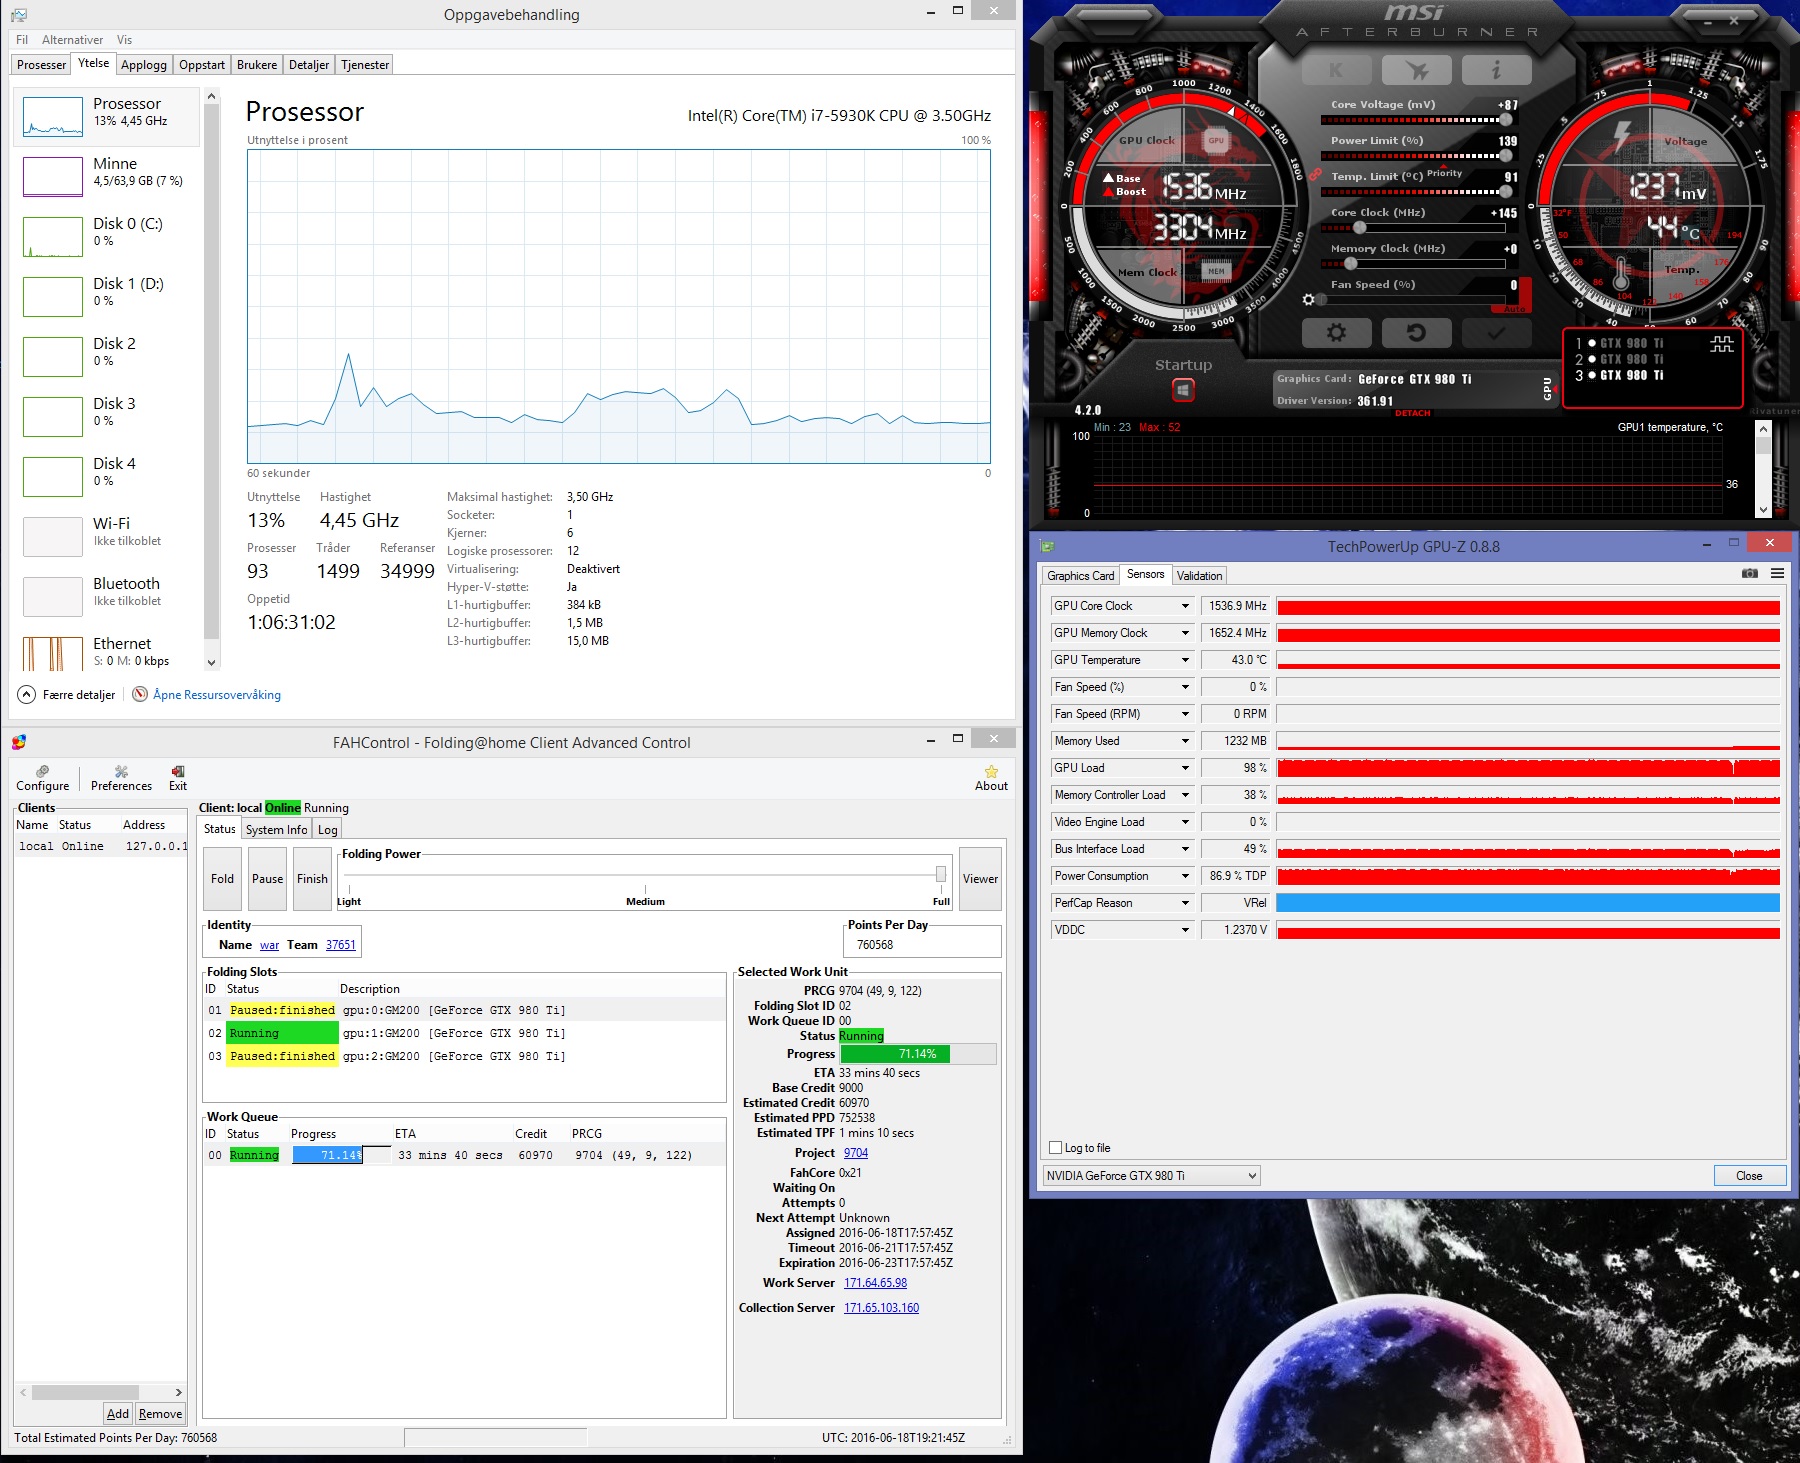The height and width of the screenshot is (1463, 1800).
Task: Open Afterburner settings gear button
Action: [x=1336, y=332]
